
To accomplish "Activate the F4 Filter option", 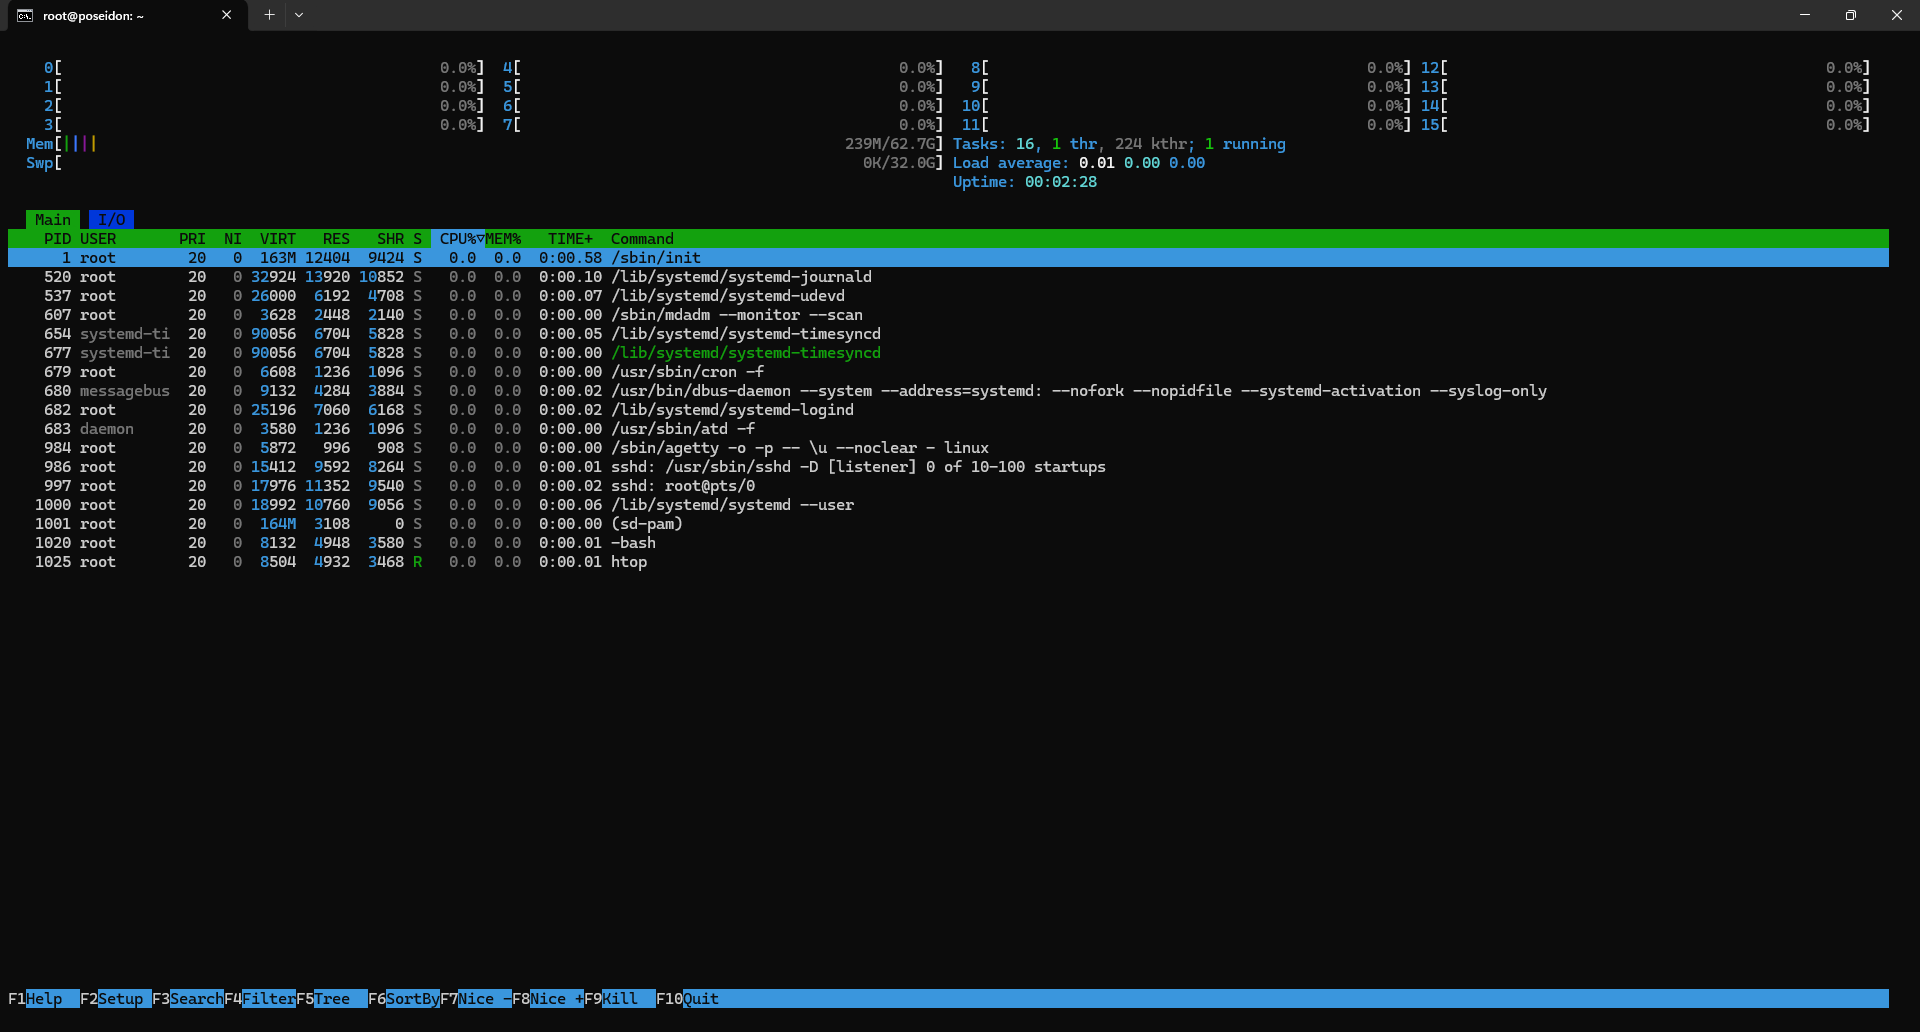I will pyautogui.click(x=268, y=999).
